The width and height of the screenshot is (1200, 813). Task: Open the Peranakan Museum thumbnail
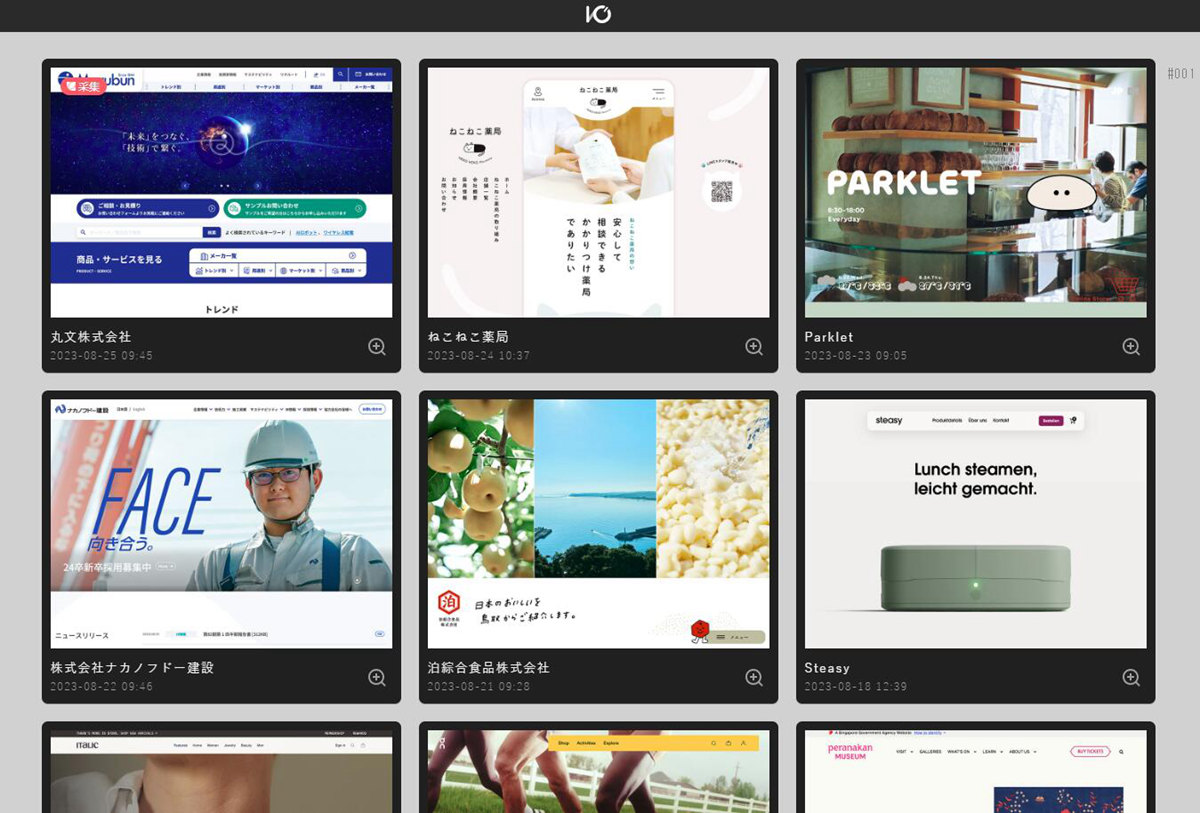click(x=976, y=771)
